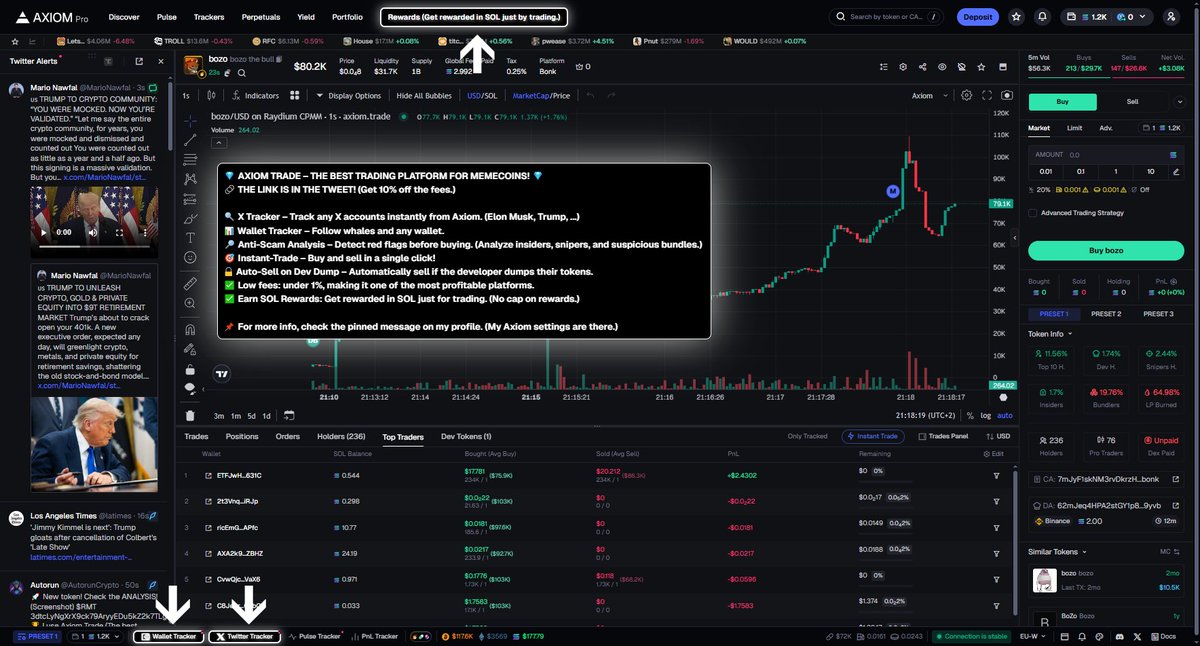The height and width of the screenshot is (646, 1200).
Task: Open the chart layout grid icon
Action: [x=295, y=96]
